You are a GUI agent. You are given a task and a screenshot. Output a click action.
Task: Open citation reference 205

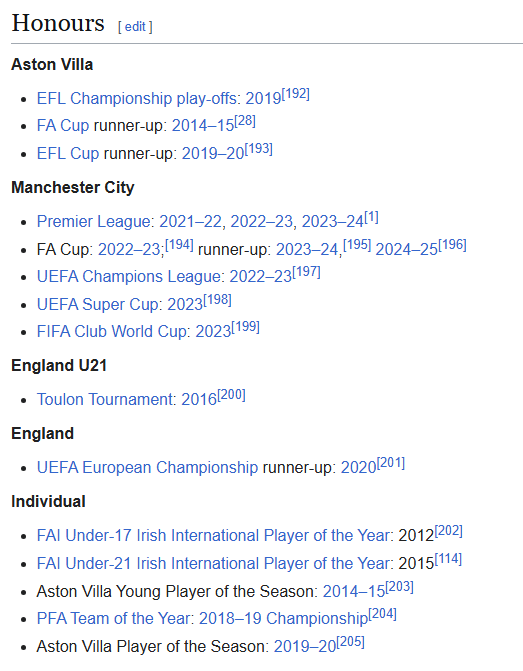351,642
